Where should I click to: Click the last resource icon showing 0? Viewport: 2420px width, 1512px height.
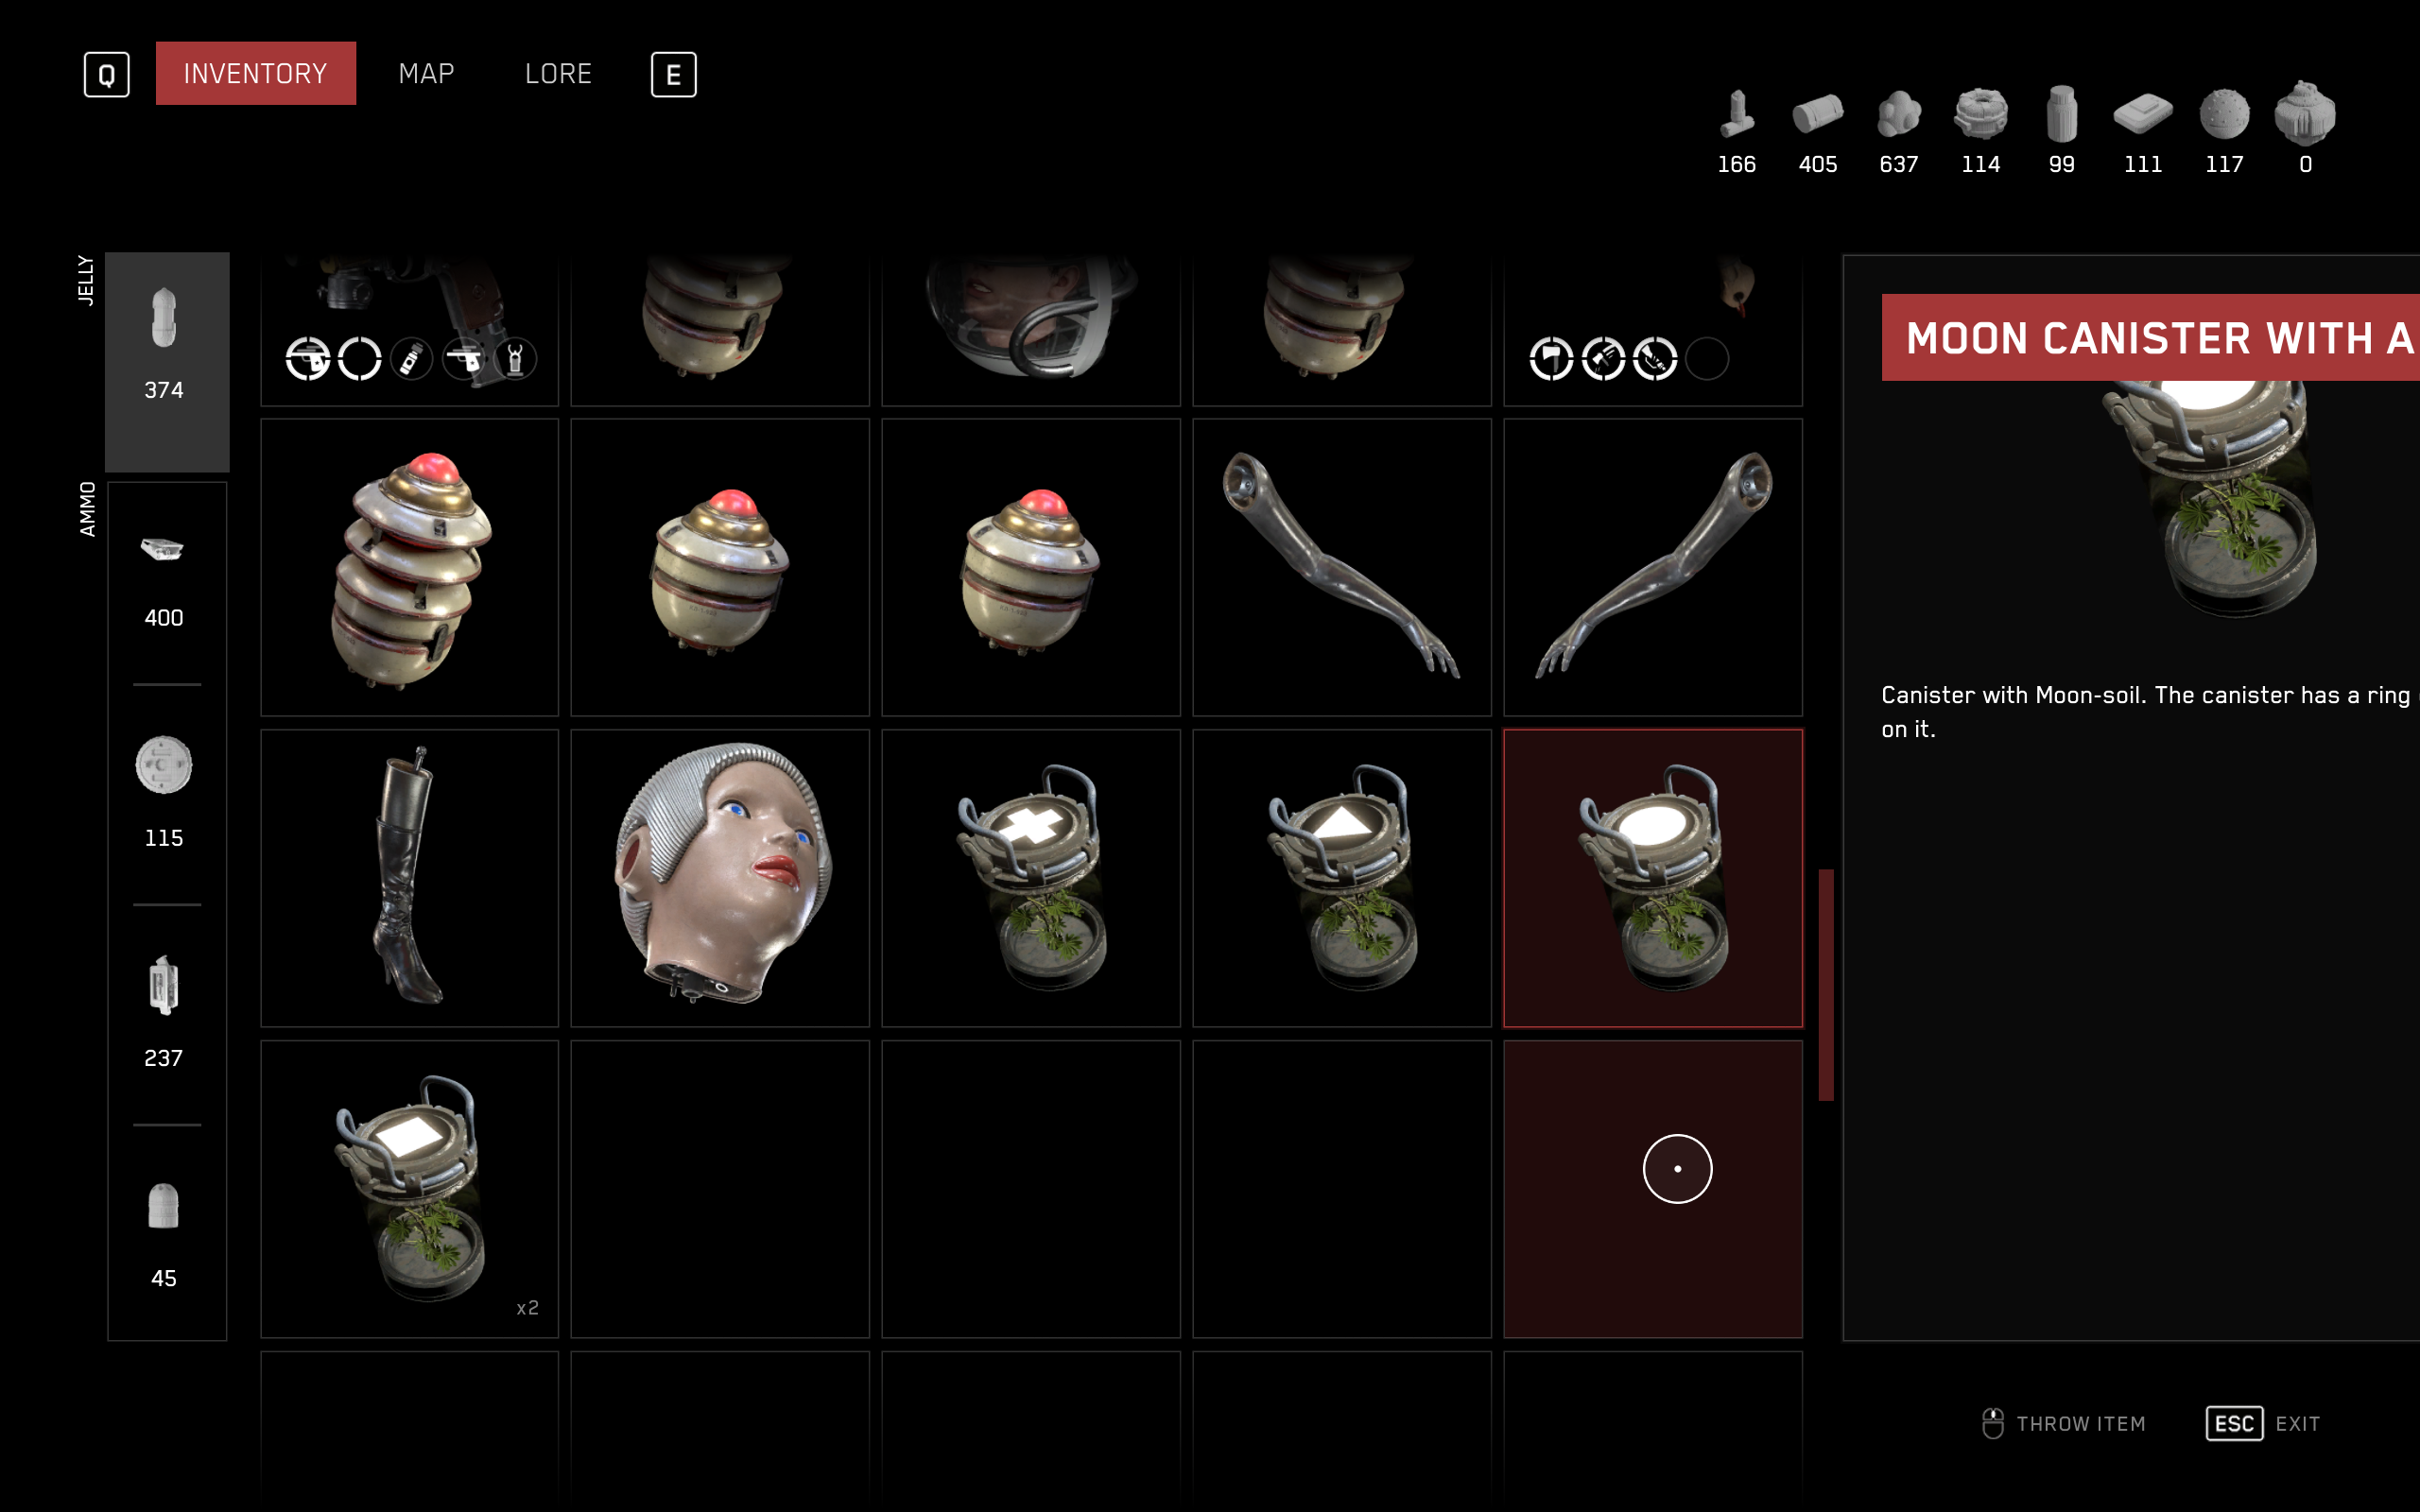coord(2305,113)
